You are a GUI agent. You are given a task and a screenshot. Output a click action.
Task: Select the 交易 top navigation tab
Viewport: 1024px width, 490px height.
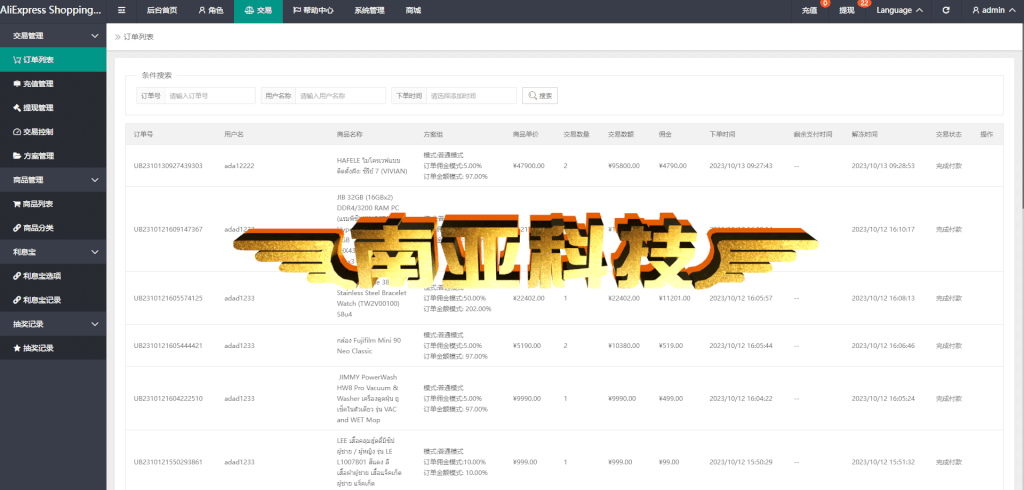(x=258, y=10)
